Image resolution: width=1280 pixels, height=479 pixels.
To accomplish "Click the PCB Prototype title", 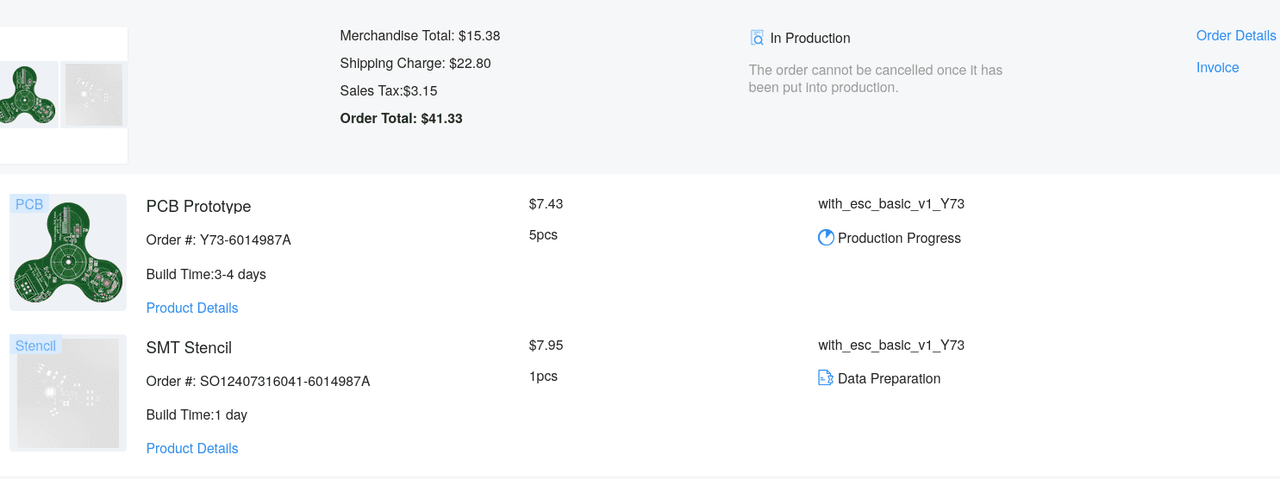I will click(x=198, y=206).
